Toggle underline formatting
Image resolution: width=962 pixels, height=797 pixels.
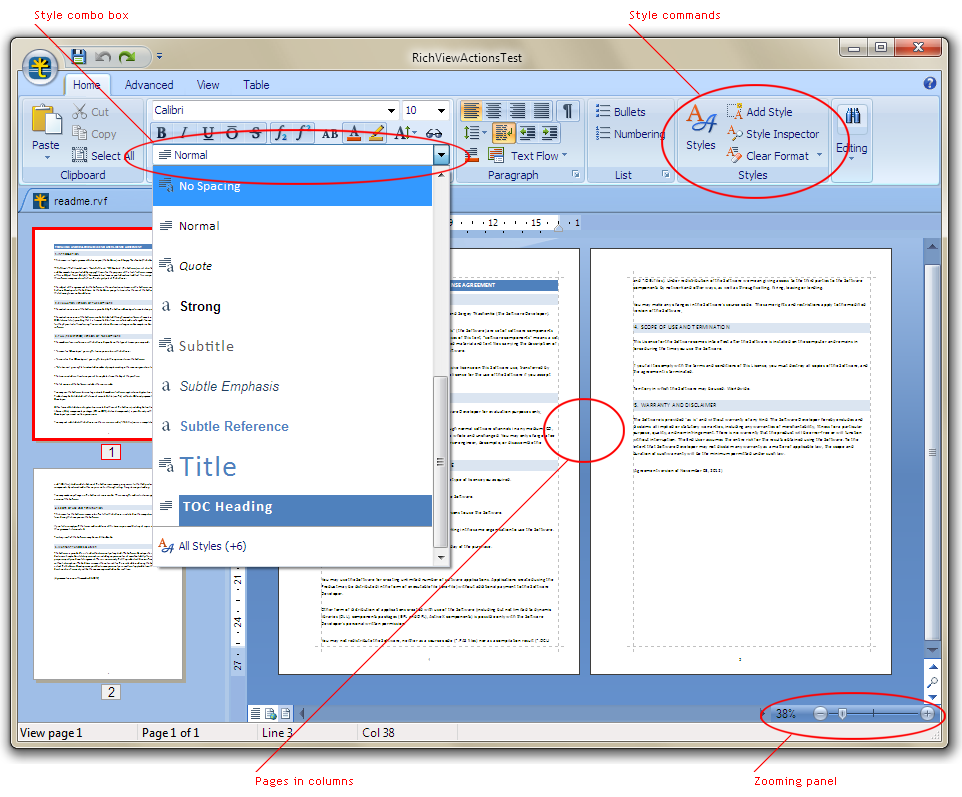(208, 133)
